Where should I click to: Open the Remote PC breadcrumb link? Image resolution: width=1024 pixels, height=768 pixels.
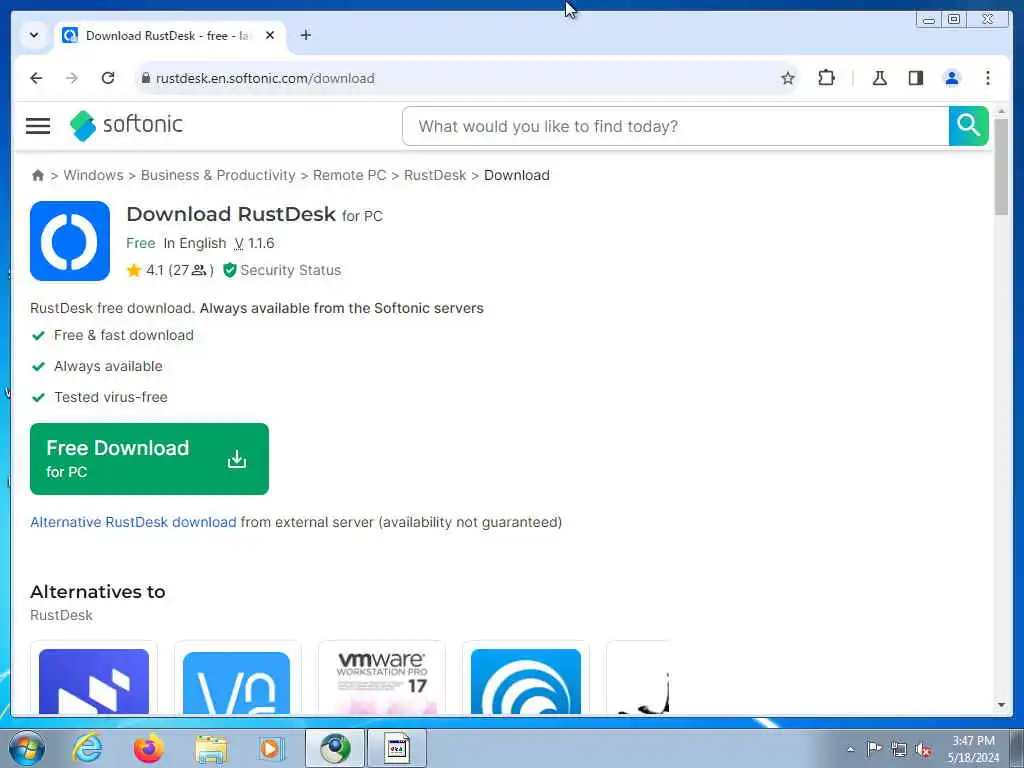point(349,175)
